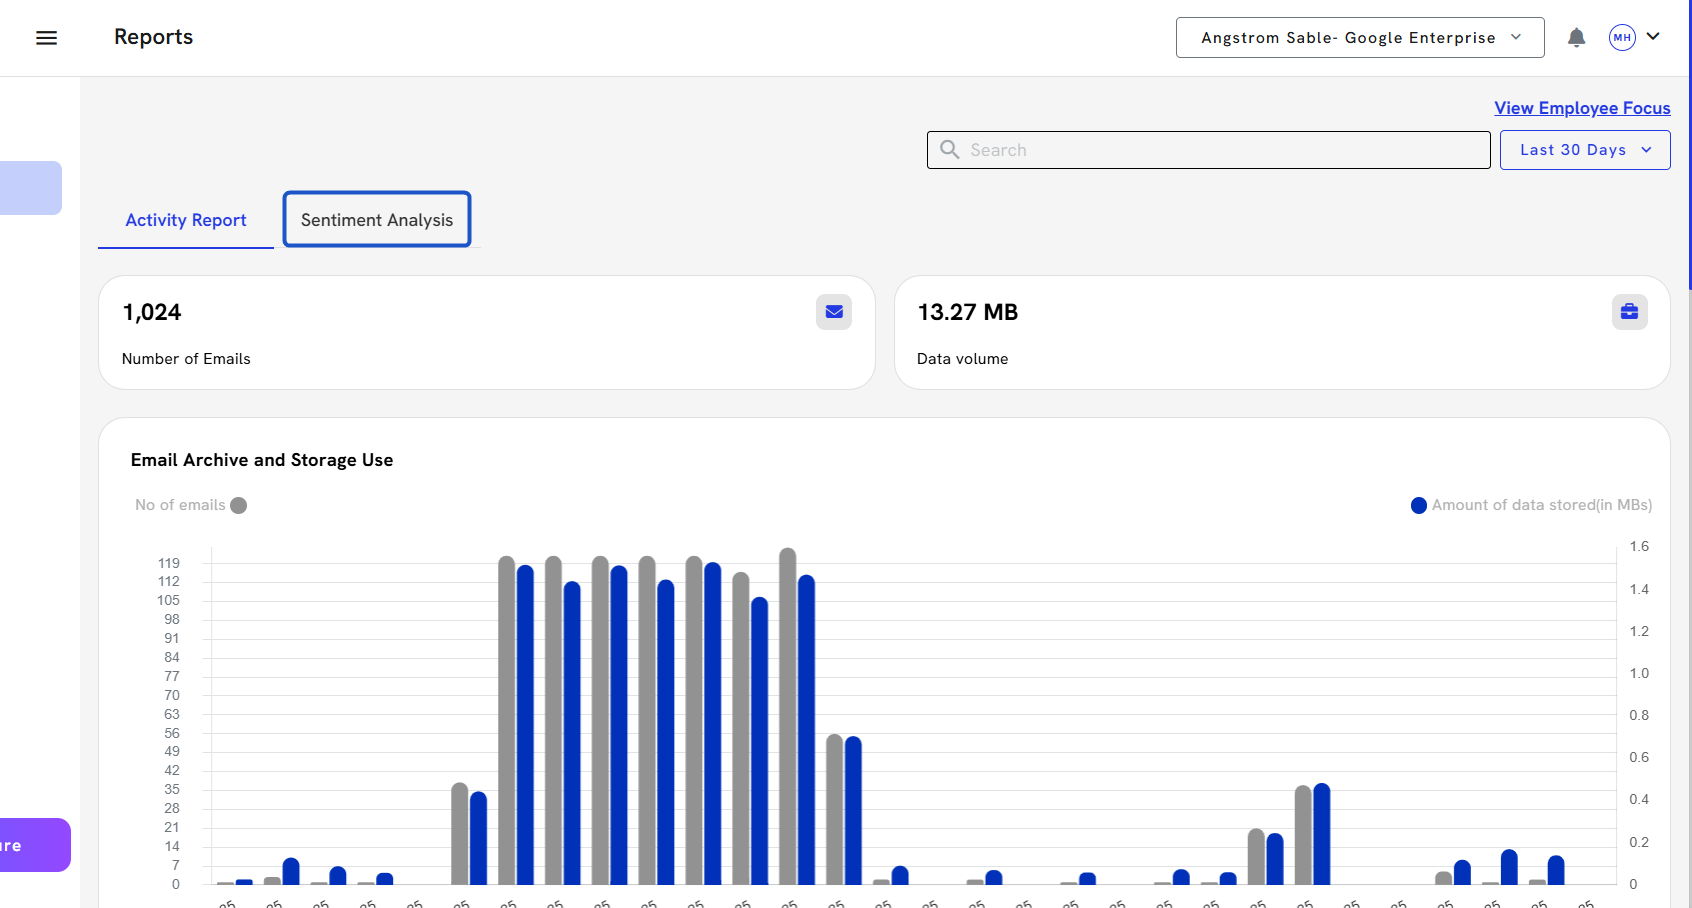
Task: Click the highlighted sidebar item on left
Action: [30, 188]
